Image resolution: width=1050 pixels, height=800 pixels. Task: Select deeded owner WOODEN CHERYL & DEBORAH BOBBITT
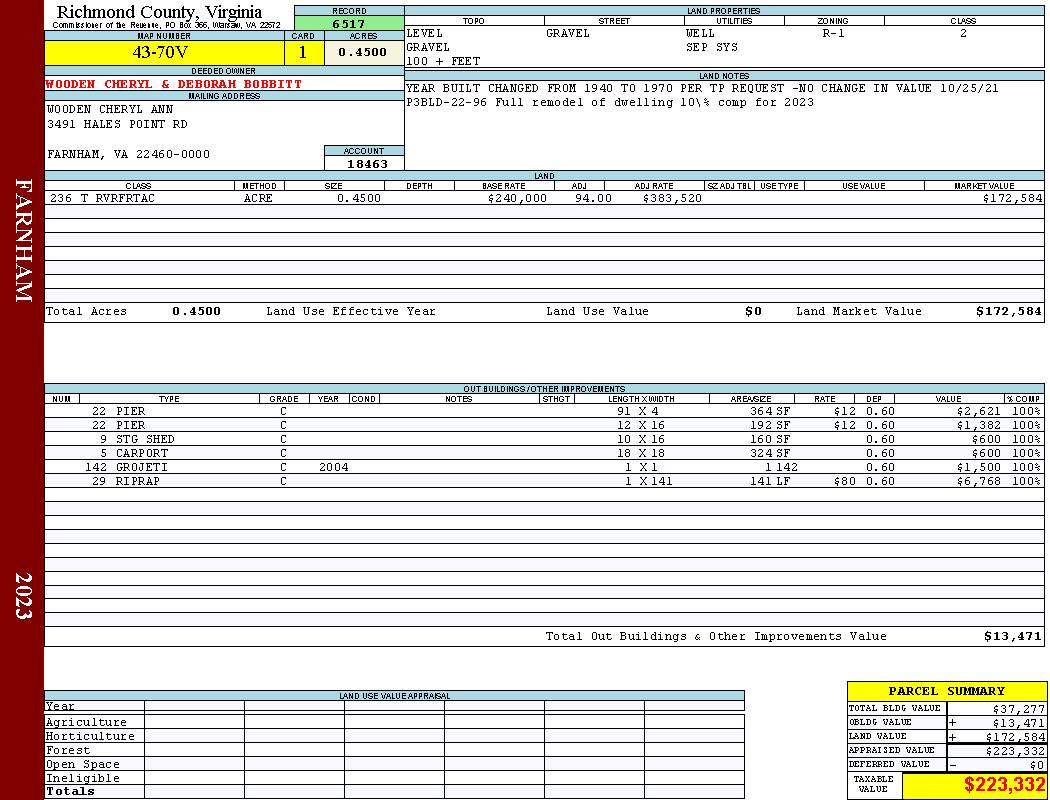tap(173, 84)
